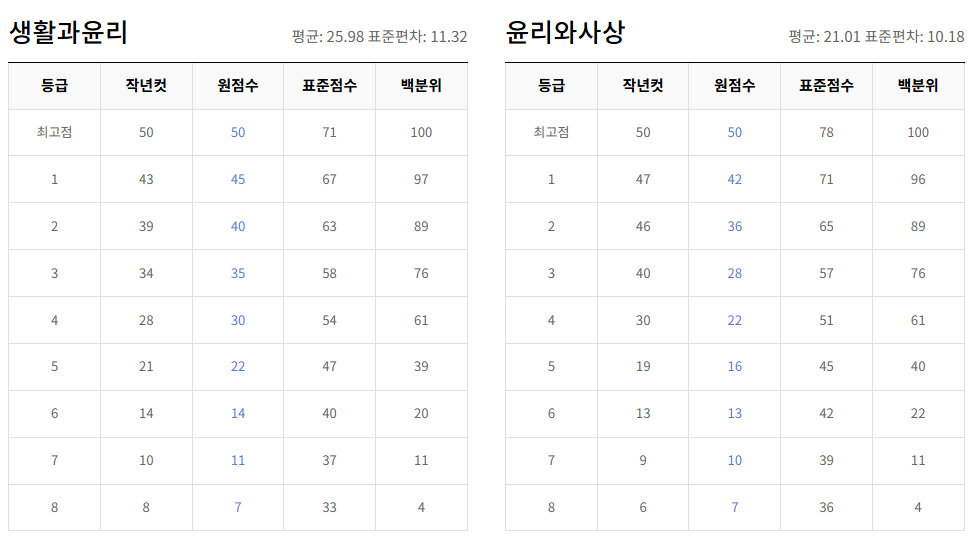Click 원점수 header in 윤리와사상 table
This screenshot has width=968, height=542.
pyautogui.click(x=735, y=85)
